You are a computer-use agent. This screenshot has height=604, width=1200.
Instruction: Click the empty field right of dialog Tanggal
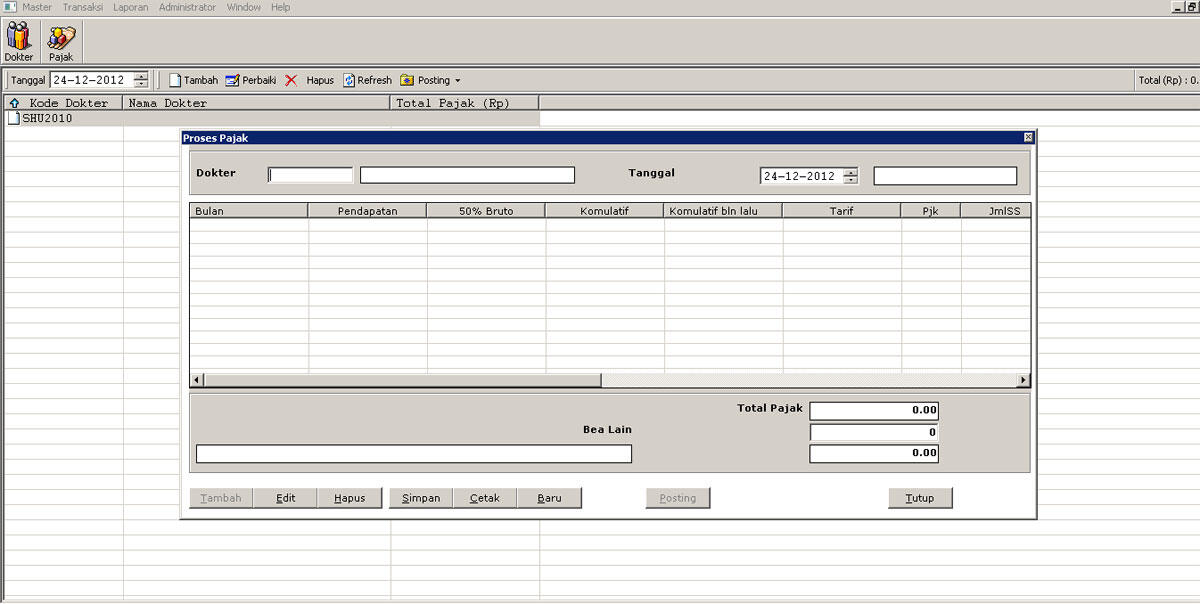[945, 176]
